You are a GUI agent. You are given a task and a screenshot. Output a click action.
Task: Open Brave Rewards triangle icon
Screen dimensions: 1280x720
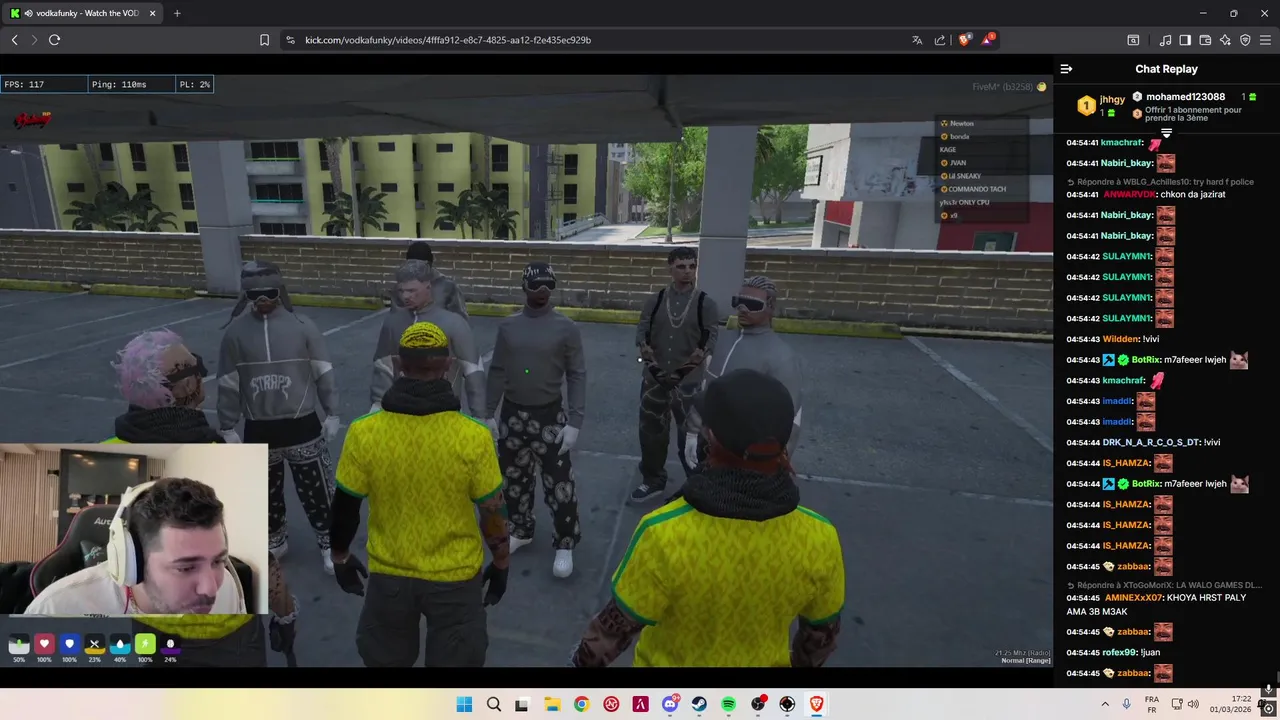tap(988, 40)
